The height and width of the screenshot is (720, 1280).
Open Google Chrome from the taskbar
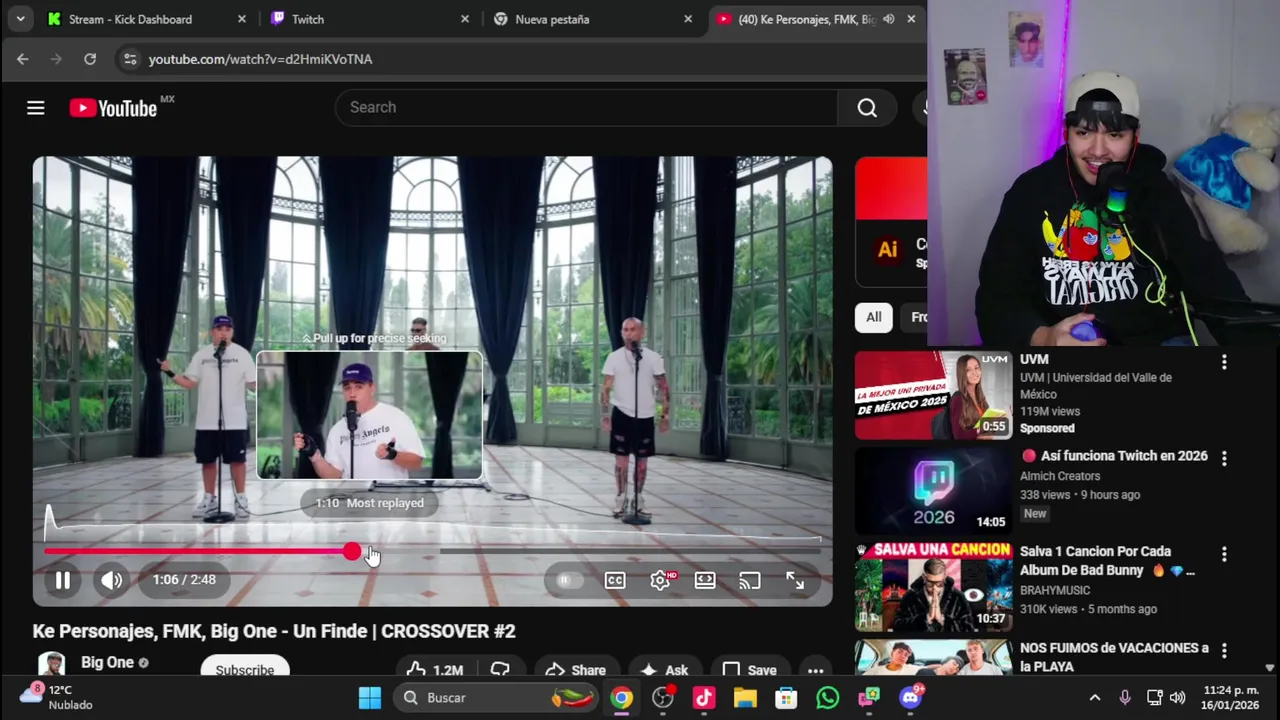tap(622, 698)
